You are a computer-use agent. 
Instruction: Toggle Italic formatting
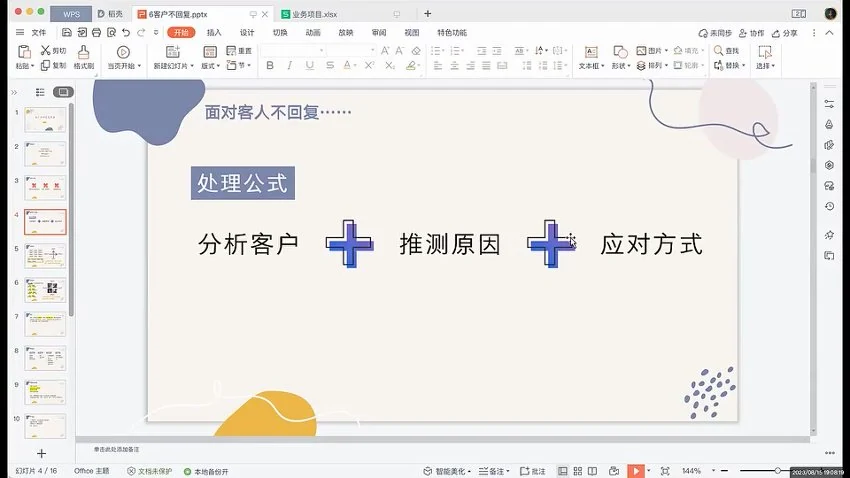pos(289,65)
